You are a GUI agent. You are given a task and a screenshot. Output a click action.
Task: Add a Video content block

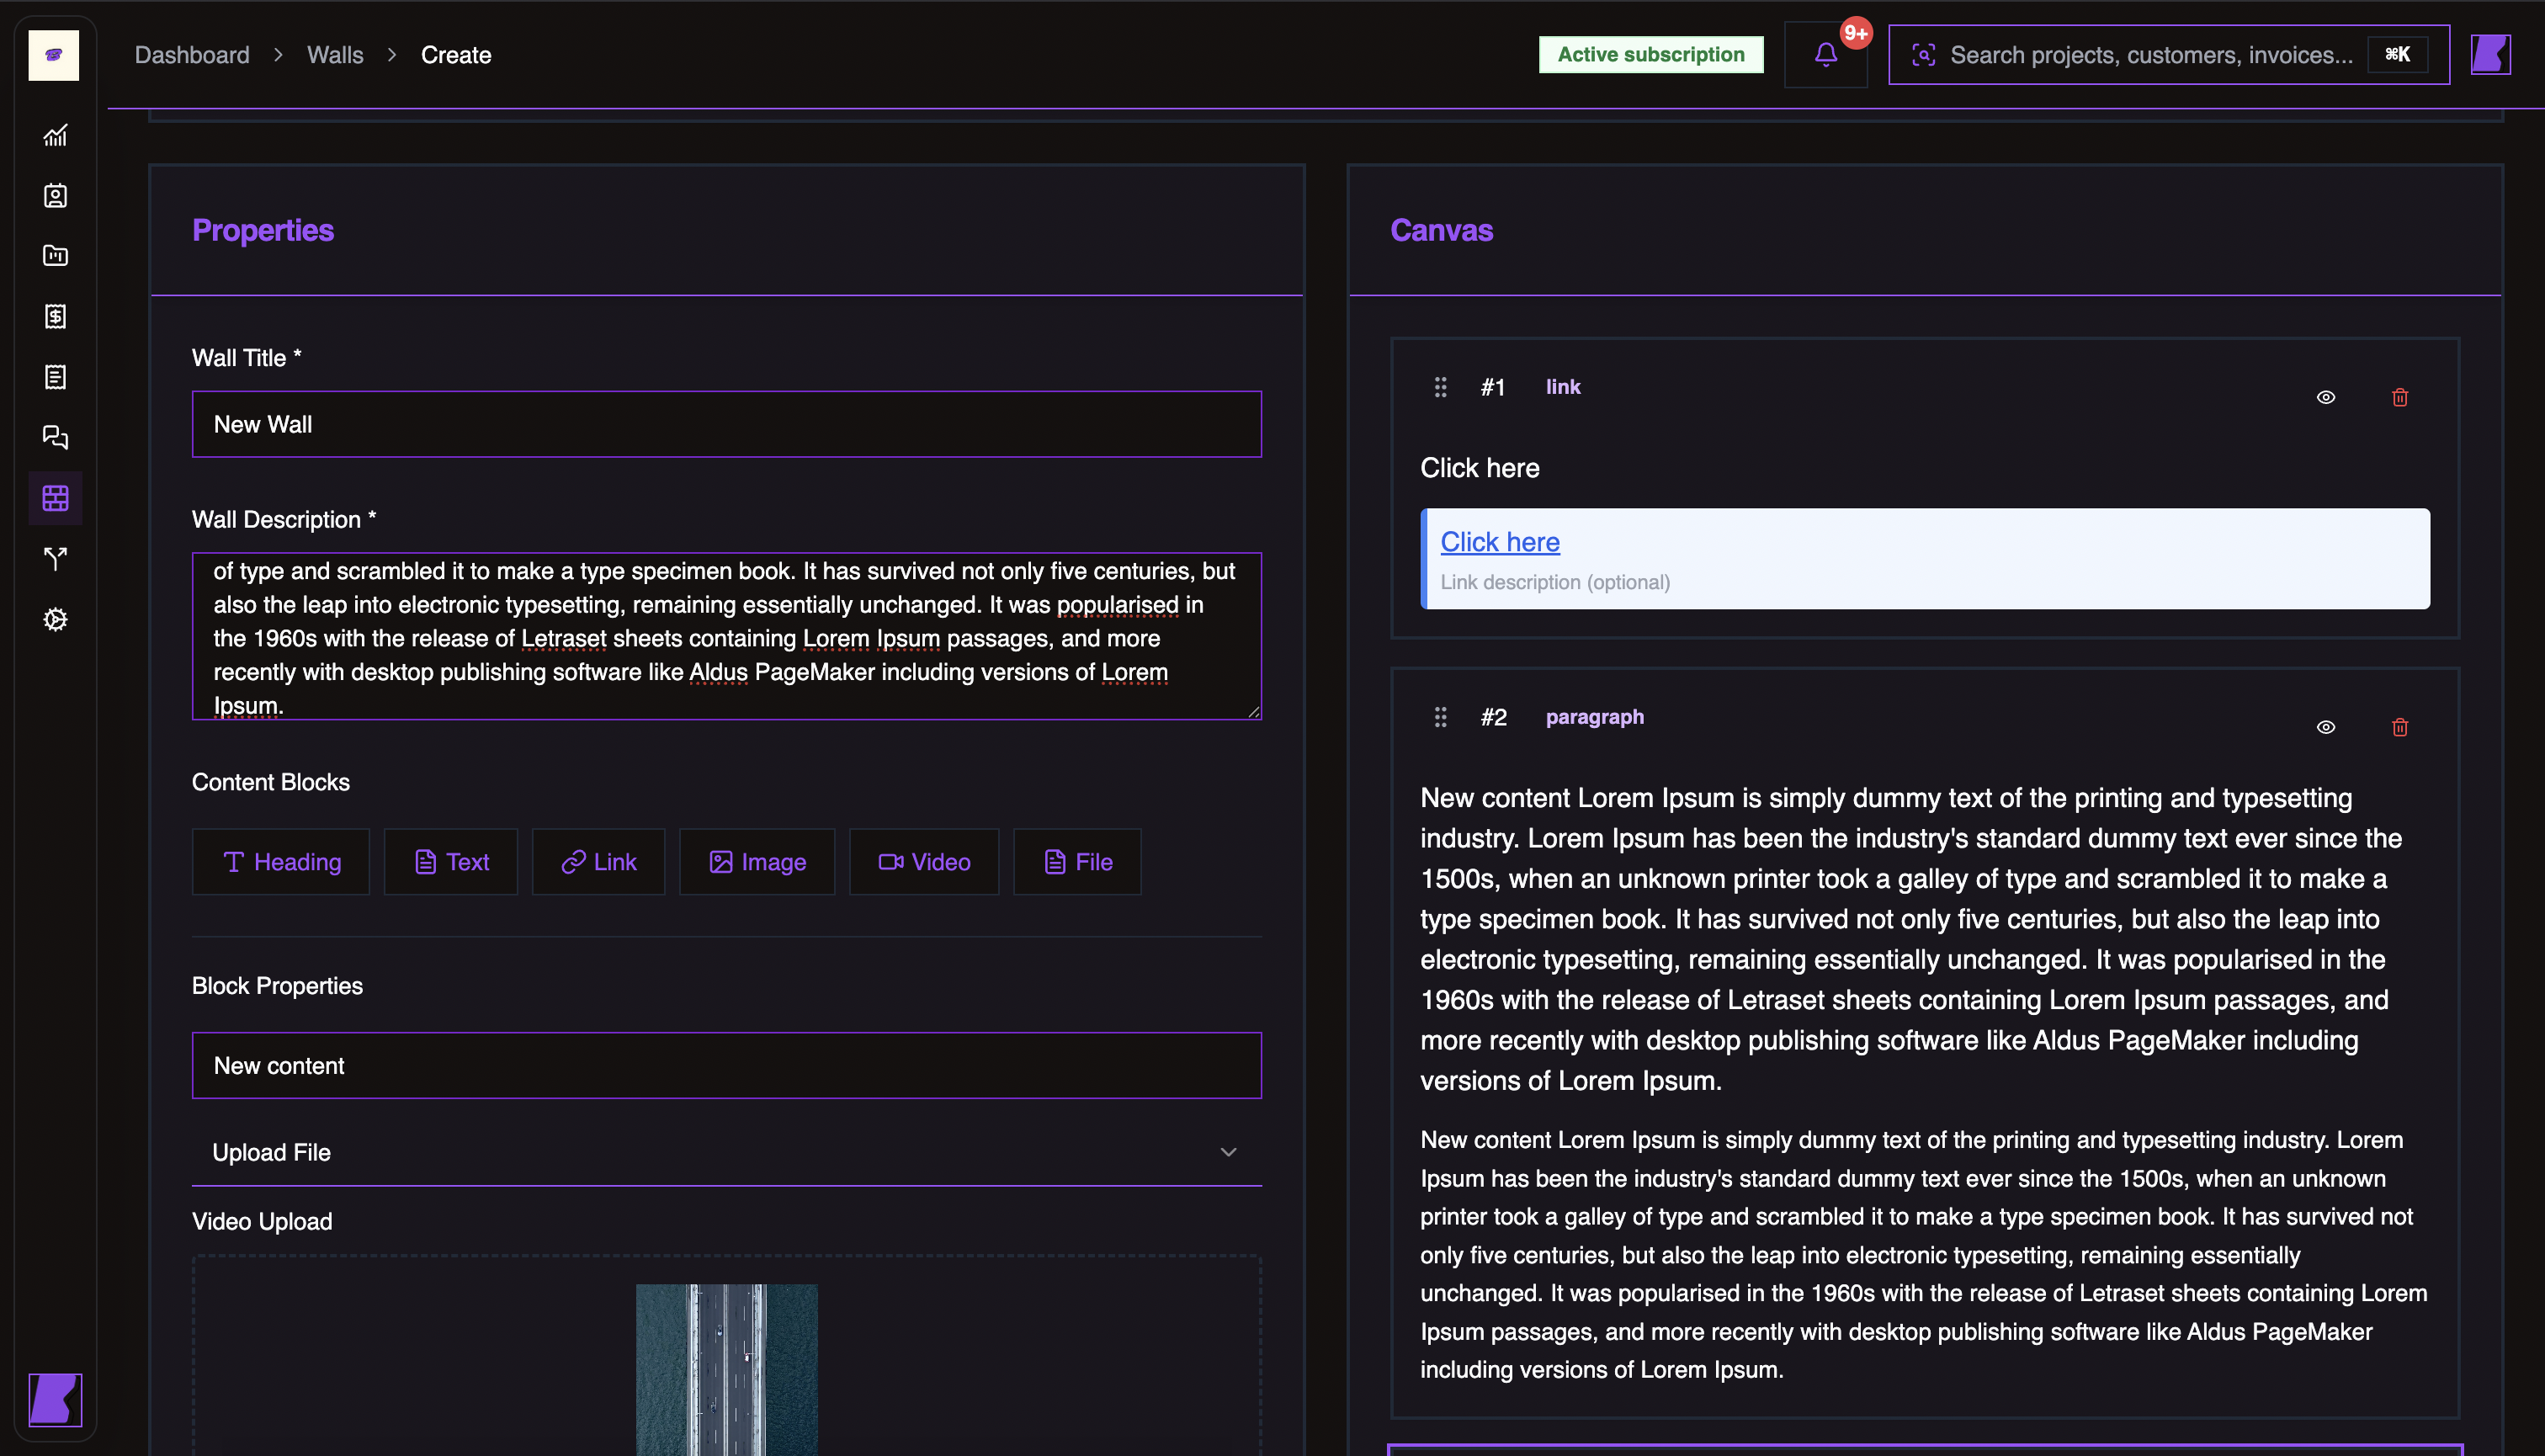[x=924, y=862]
